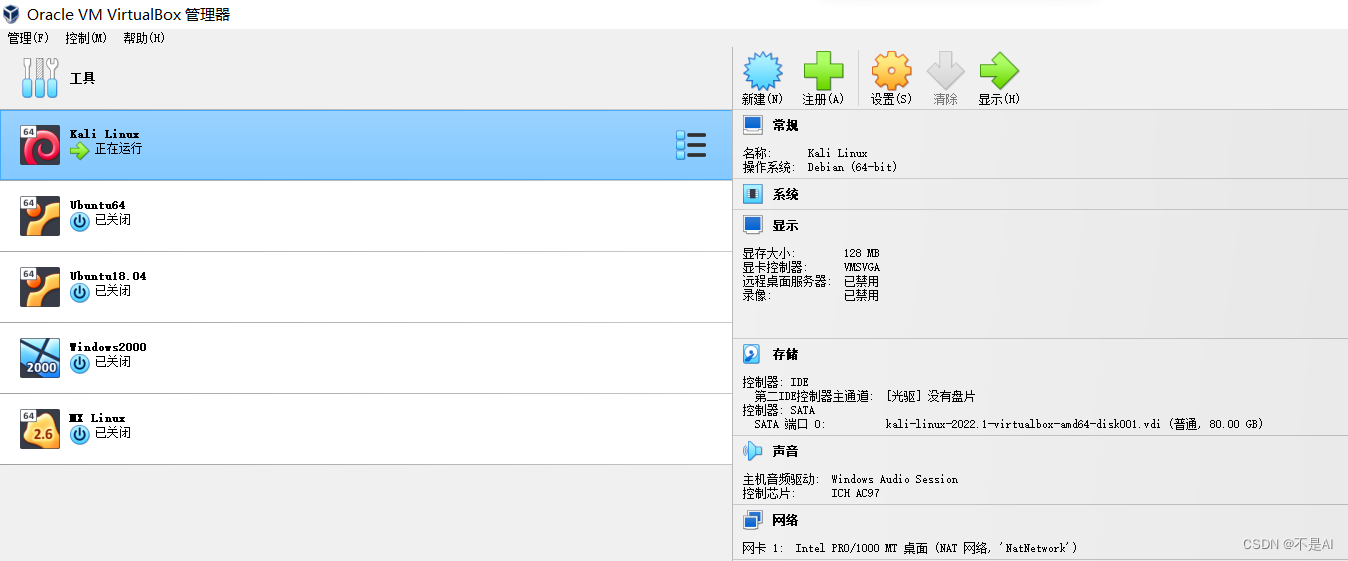This screenshot has width=1348, height=561.
Task: Click the Ubuntu18.04 VM logo icon
Action: (x=40, y=287)
